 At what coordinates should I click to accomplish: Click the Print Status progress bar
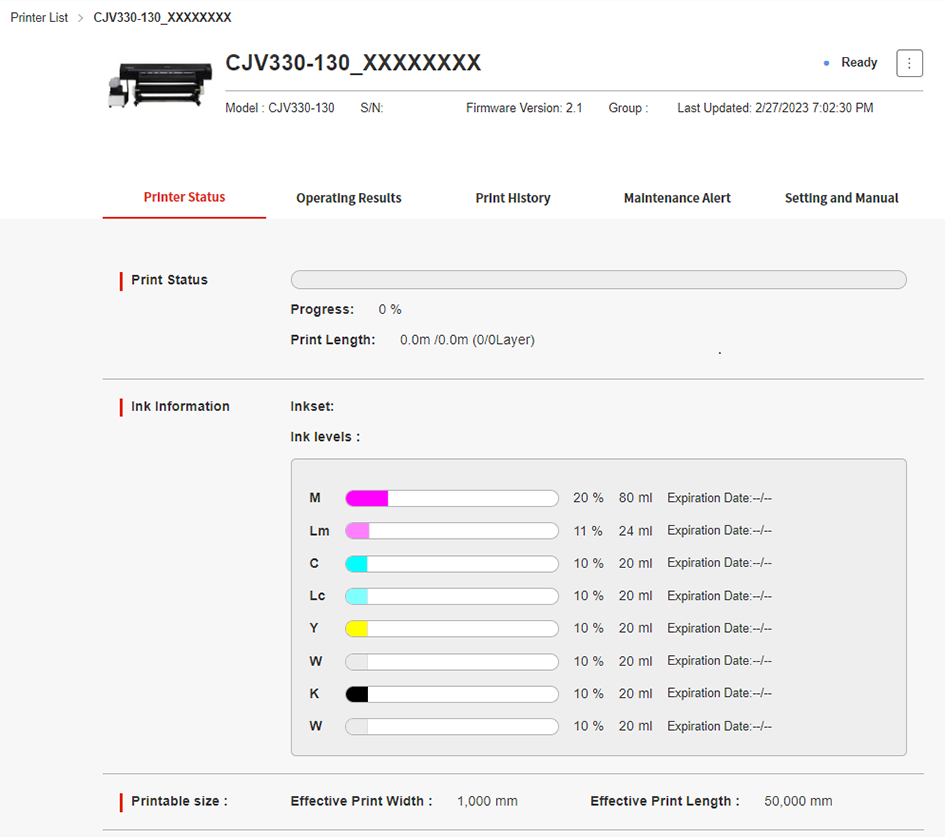[x=598, y=280]
